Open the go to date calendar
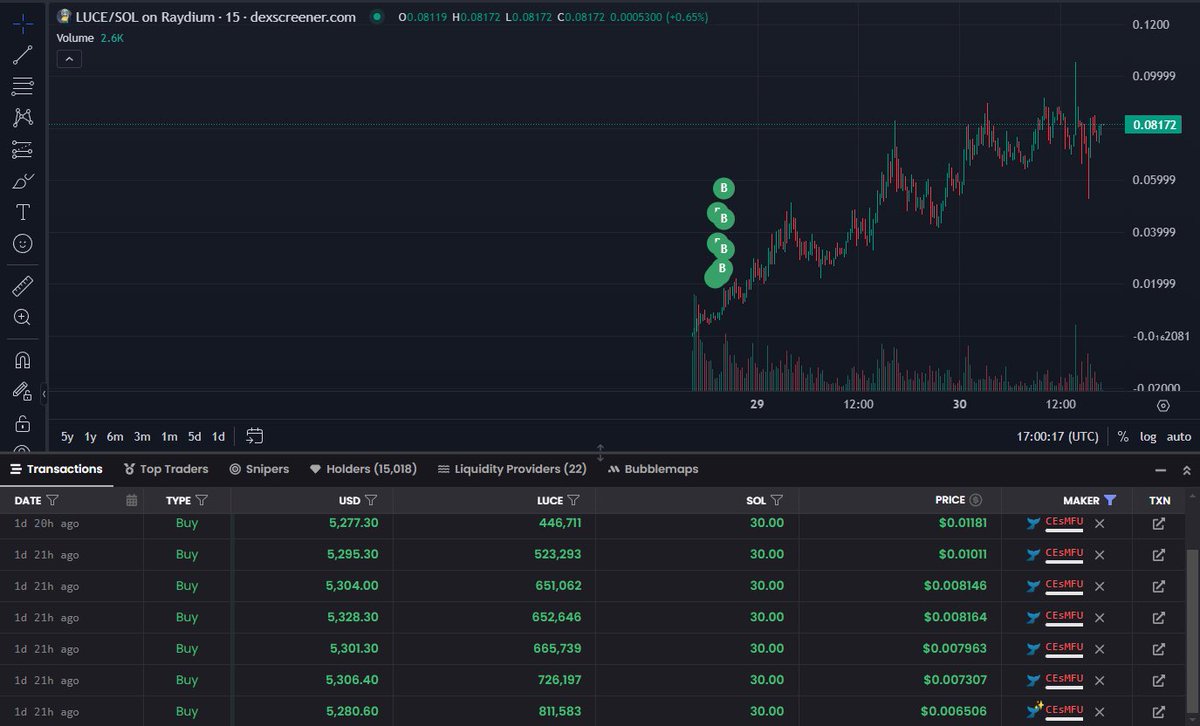 coord(255,436)
